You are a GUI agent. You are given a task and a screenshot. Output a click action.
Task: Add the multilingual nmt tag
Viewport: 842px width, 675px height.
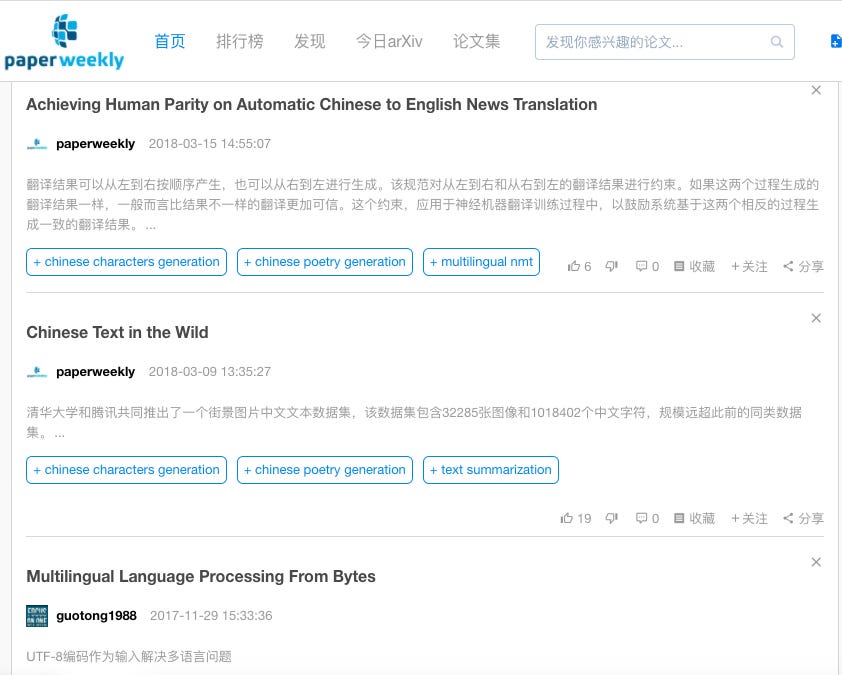tap(481, 262)
